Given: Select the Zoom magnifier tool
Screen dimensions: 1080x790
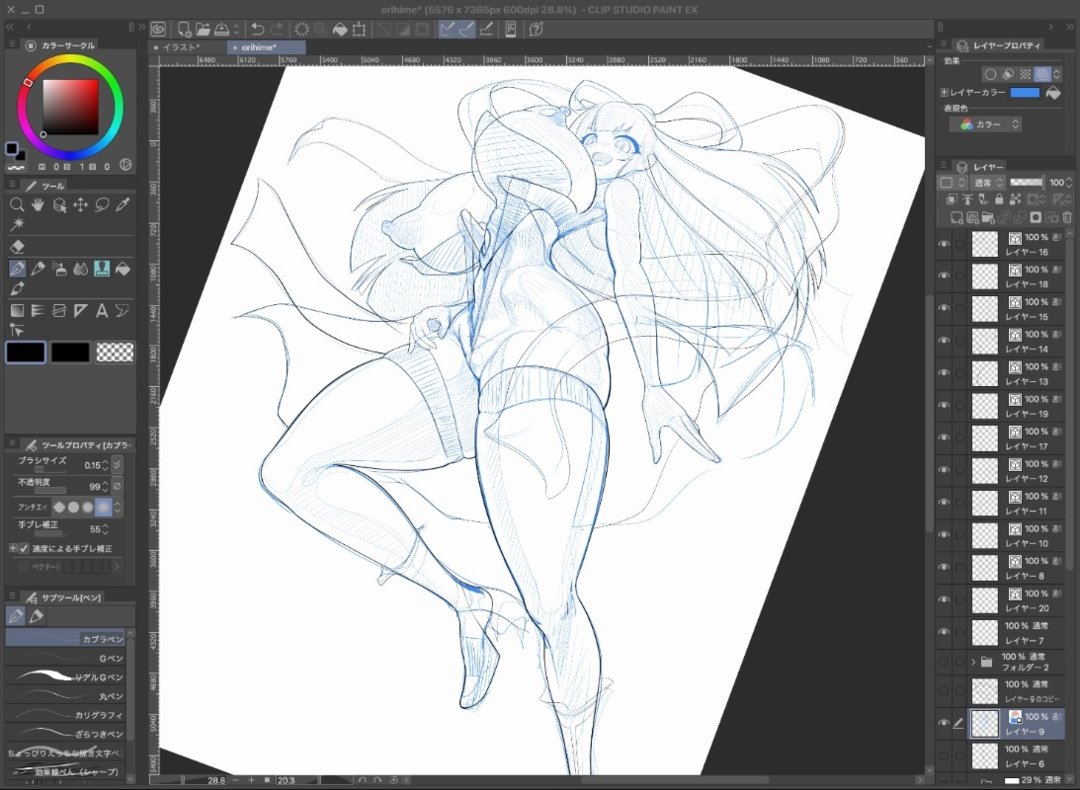Looking at the screenshot, I should [x=17, y=205].
